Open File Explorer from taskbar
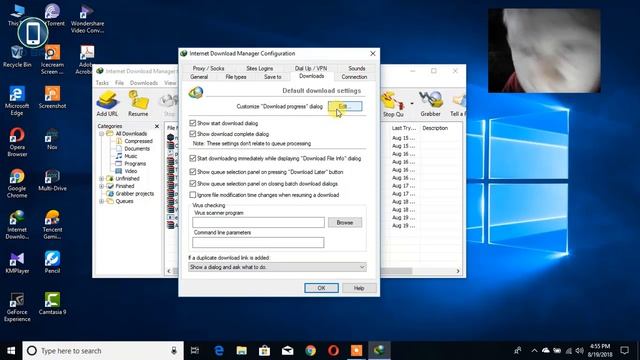The width and height of the screenshot is (640, 360). [242, 351]
